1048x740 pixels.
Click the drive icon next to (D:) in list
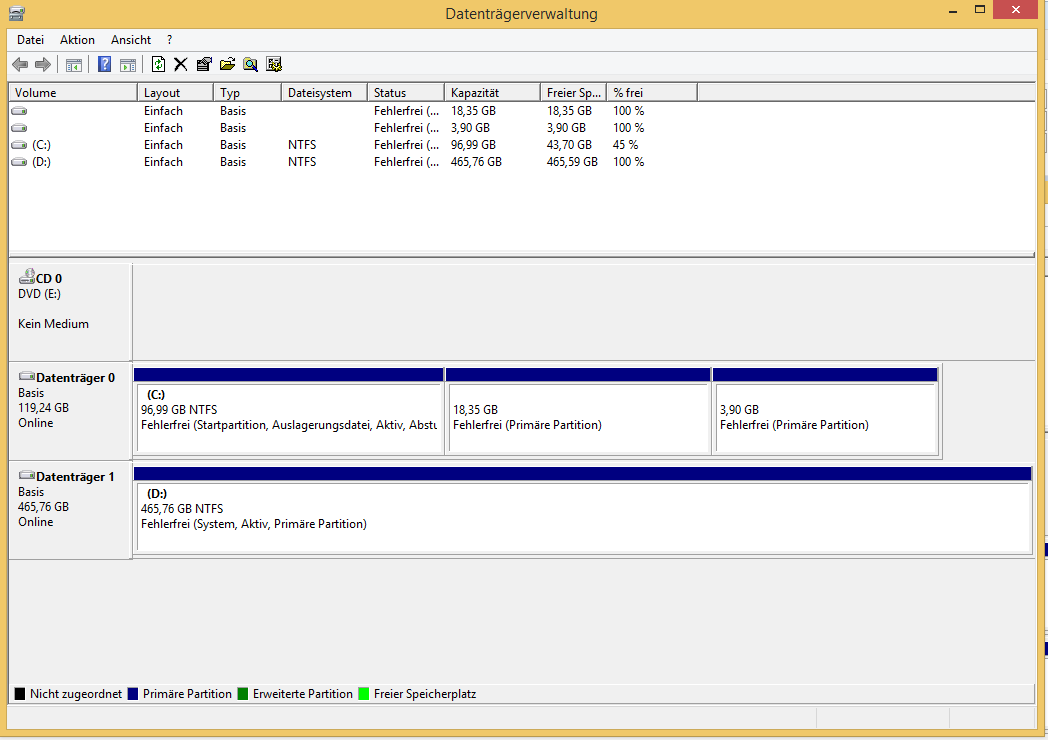(19, 162)
